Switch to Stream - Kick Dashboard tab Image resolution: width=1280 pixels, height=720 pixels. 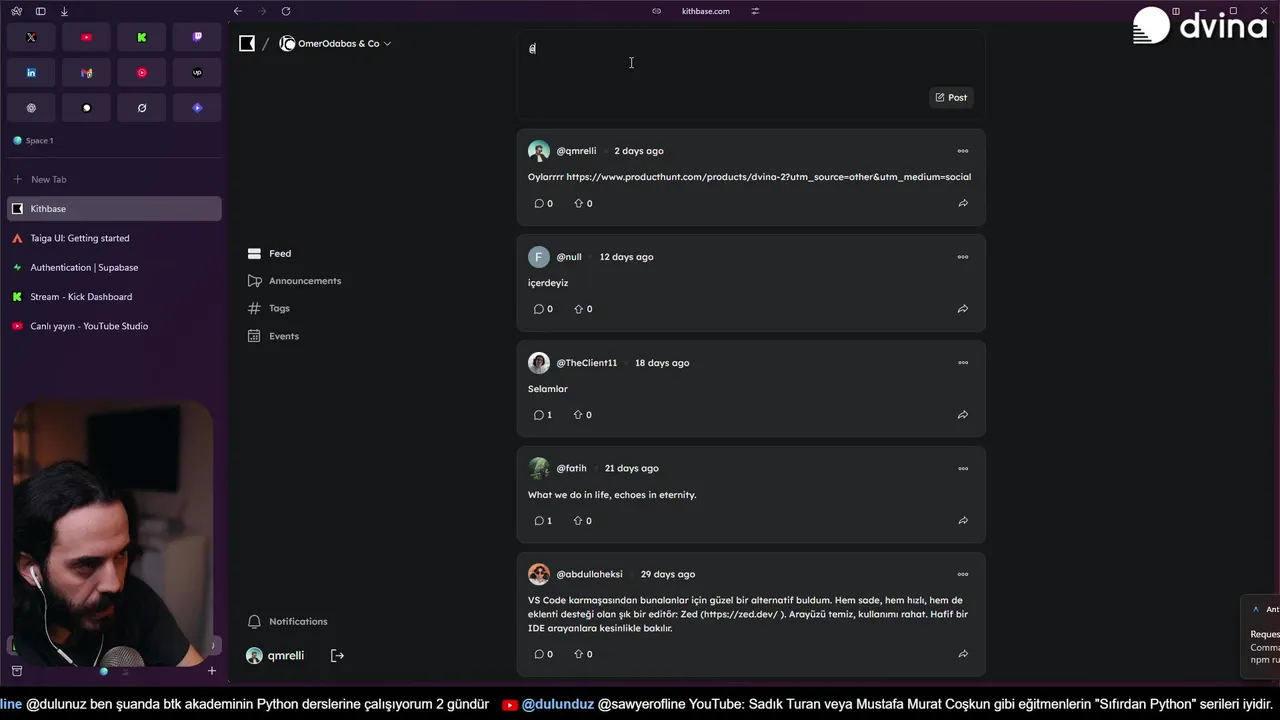114,297
